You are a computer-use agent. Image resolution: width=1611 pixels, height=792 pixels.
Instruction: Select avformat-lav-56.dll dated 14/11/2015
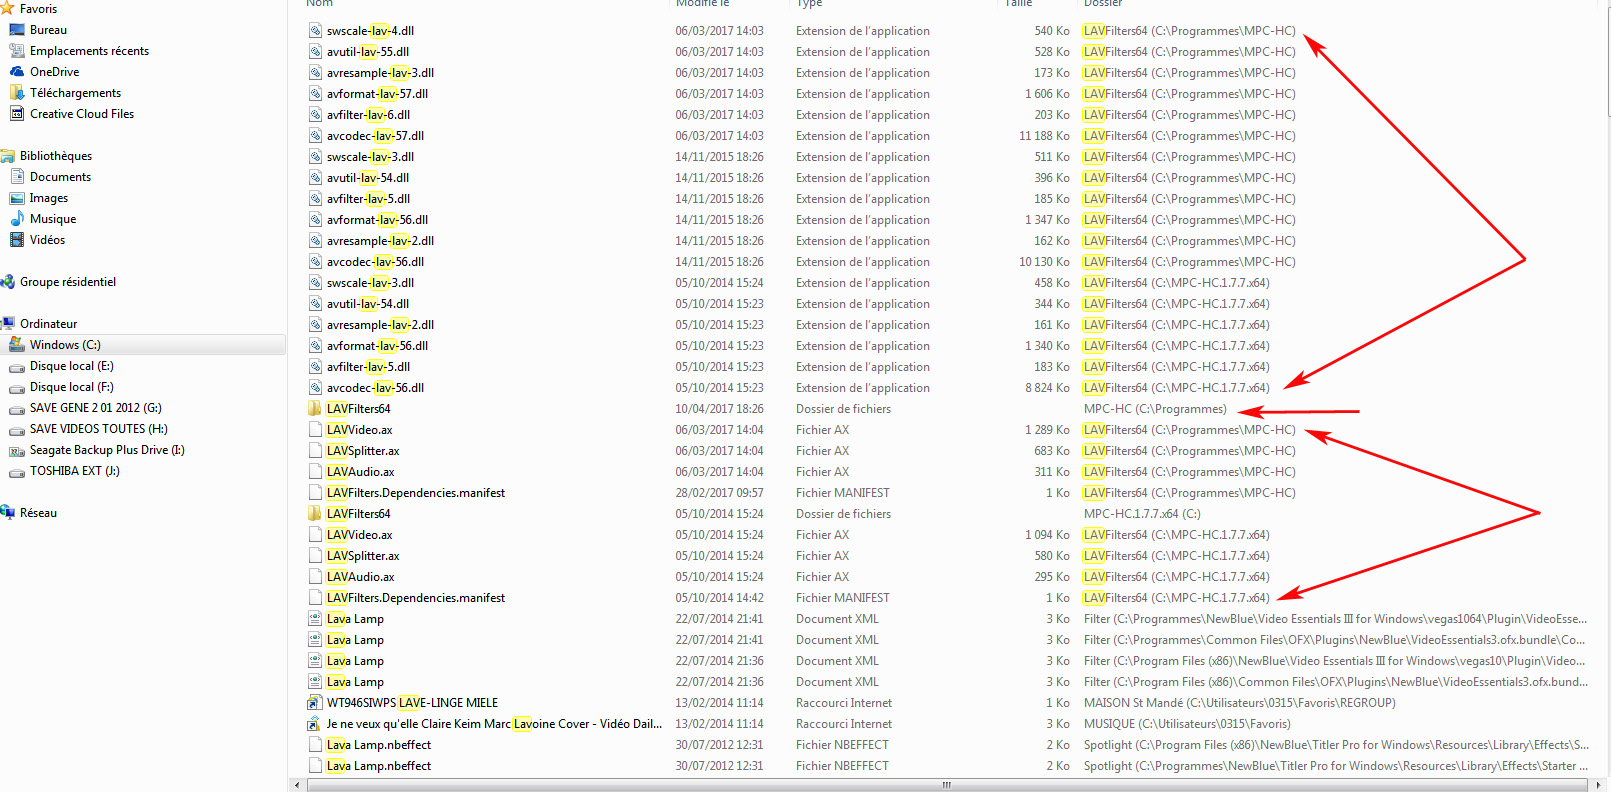coord(377,220)
